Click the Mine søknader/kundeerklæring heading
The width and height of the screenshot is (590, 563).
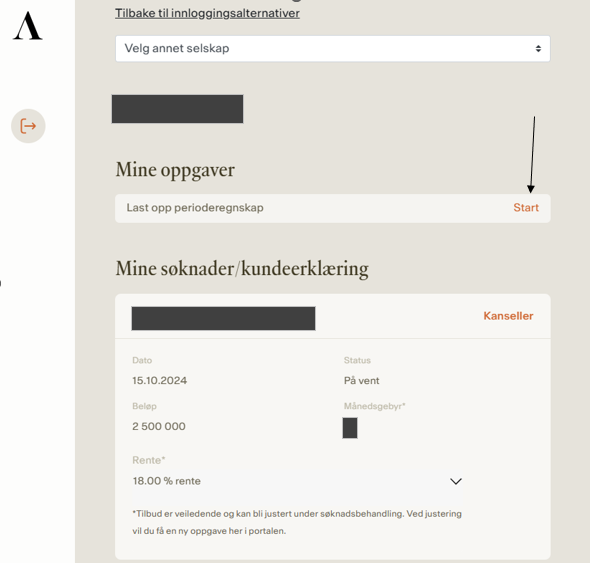click(242, 269)
